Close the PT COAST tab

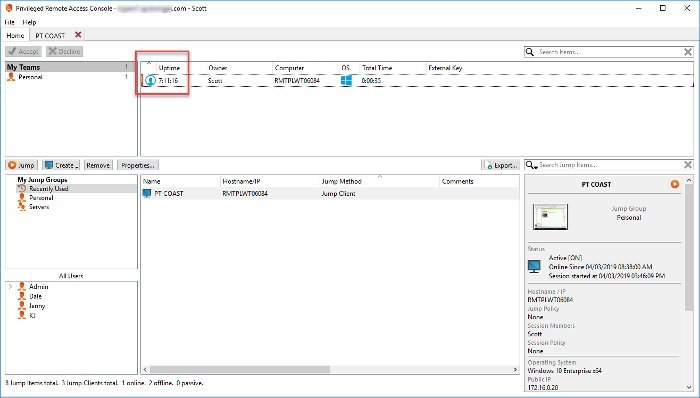coord(78,35)
